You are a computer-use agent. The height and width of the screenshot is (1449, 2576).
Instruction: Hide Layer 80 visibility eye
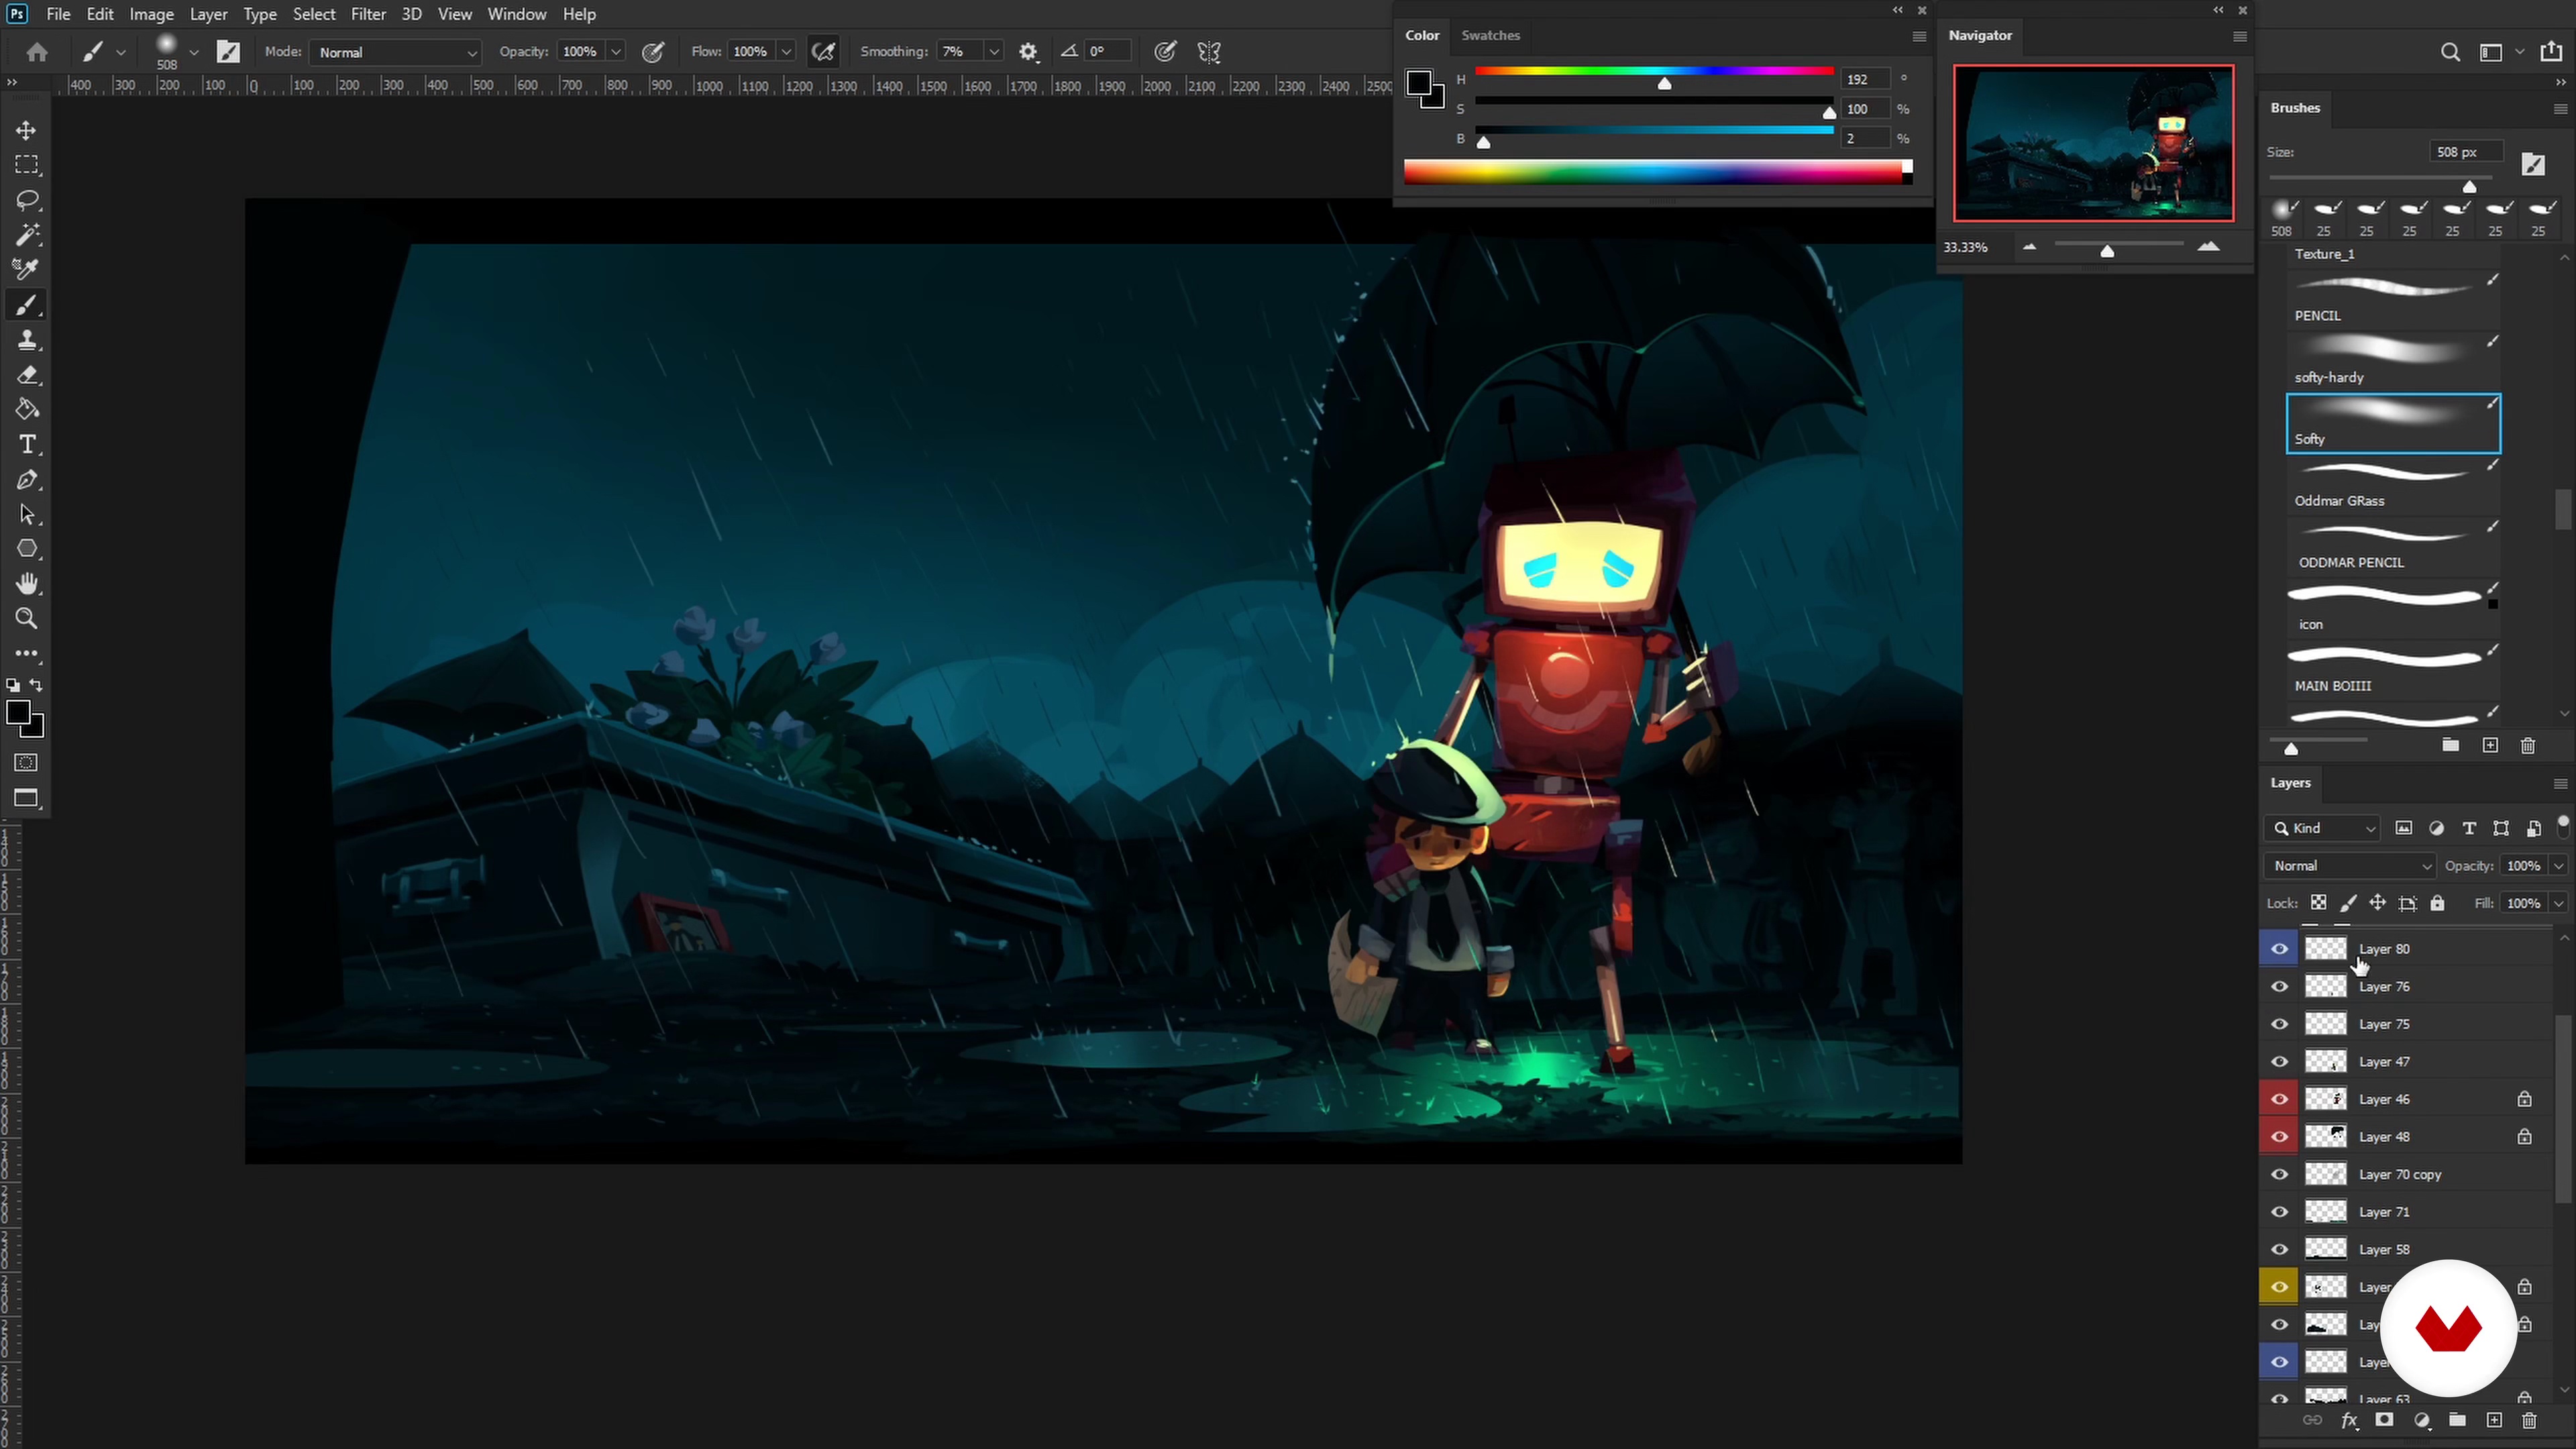tap(2279, 949)
